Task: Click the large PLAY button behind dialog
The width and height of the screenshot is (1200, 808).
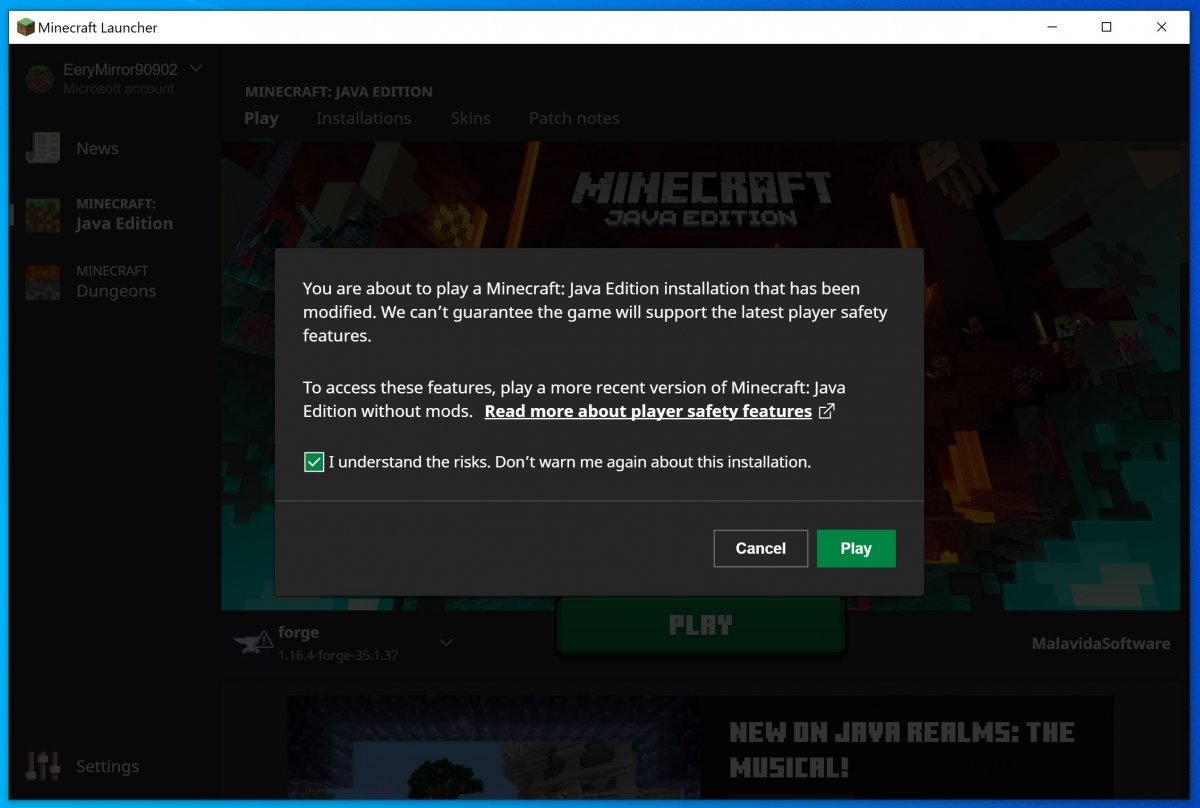Action: 700,625
